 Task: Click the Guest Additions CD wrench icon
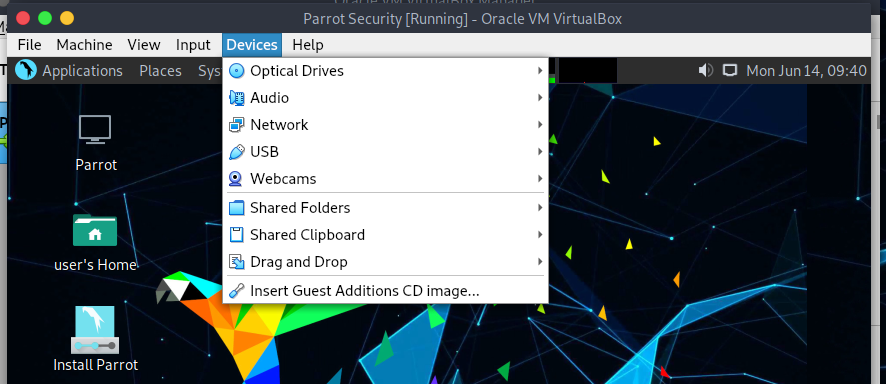[x=236, y=291]
